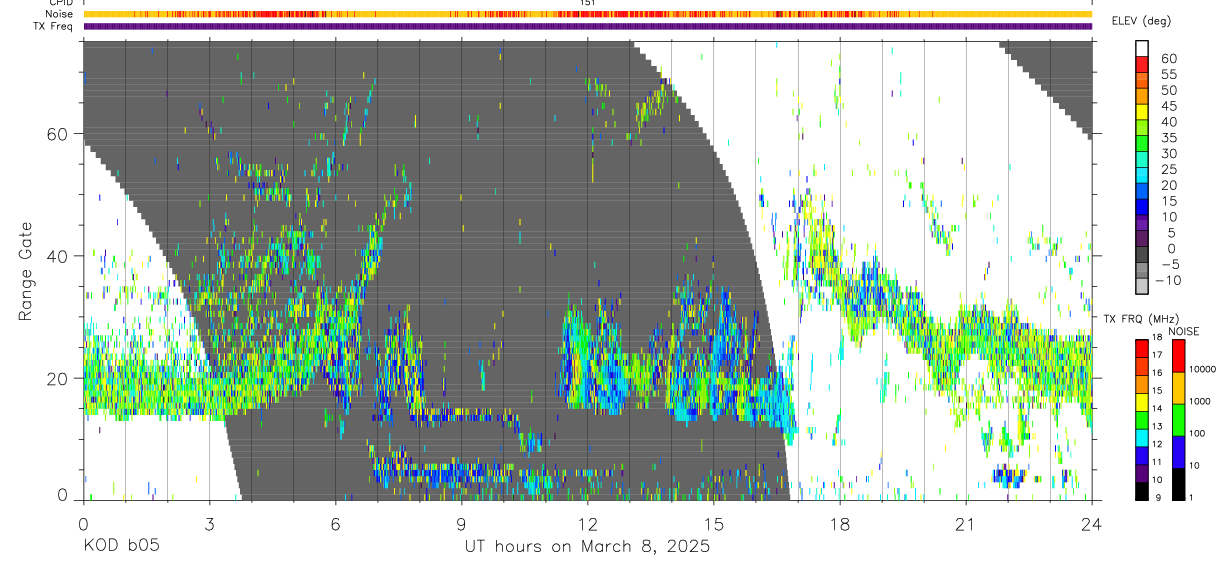Select the black bottom segment of the TX FRQ bar
This screenshot has height=567, width=1228.
(1142, 492)
